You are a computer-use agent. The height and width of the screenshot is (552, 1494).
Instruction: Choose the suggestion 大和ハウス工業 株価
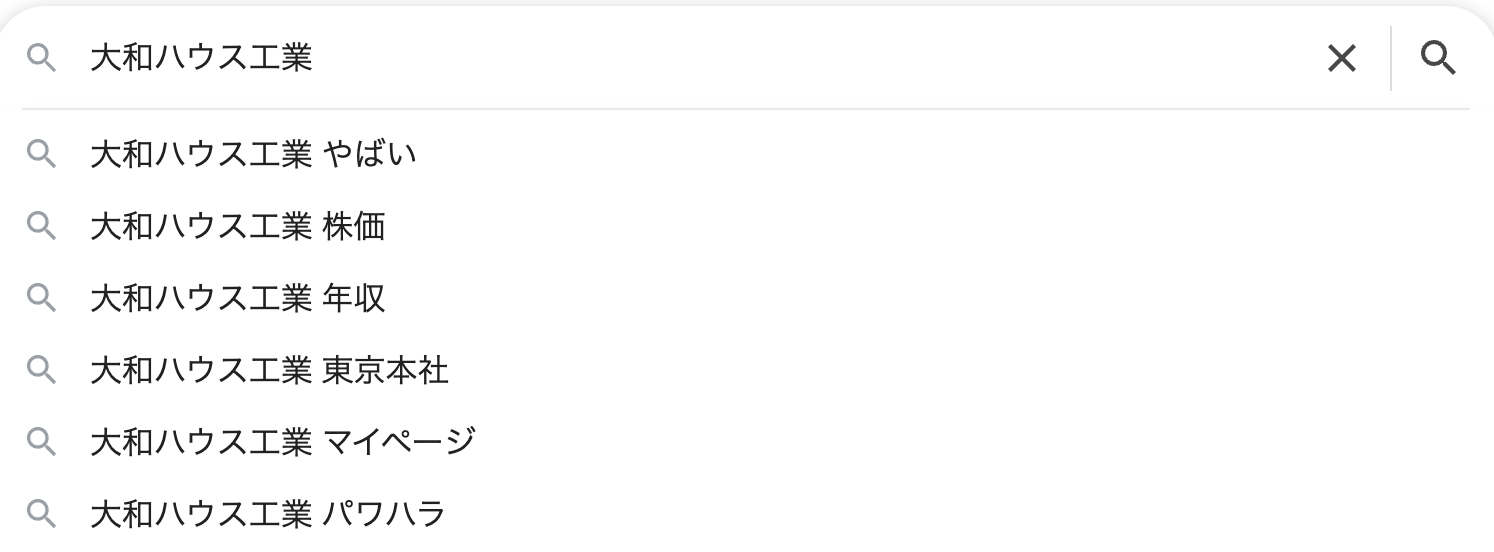(237, 226)
